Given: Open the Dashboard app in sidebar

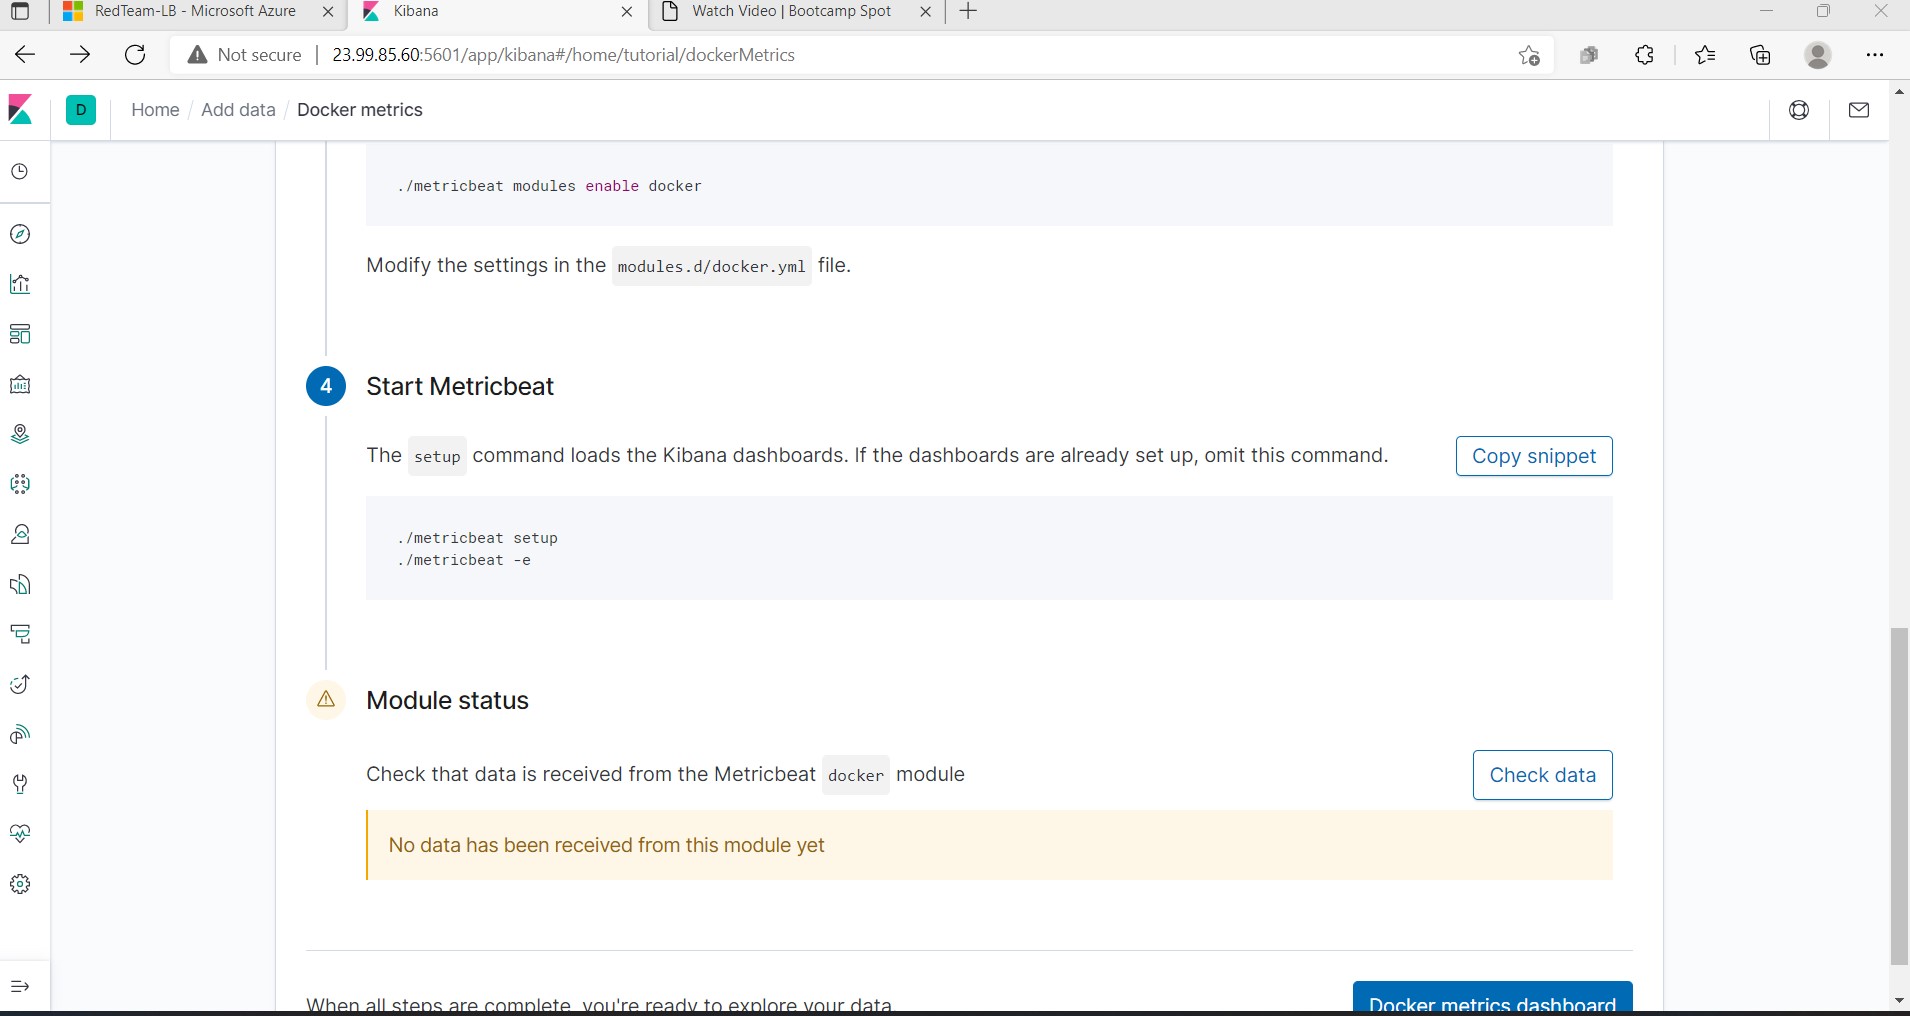Looking at the screenshot, I should pos(20,333).
